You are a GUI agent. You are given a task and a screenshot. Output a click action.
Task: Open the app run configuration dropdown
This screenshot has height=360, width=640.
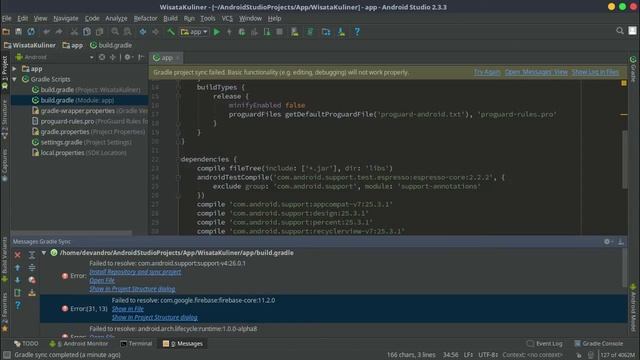click(x=194, y=32)
